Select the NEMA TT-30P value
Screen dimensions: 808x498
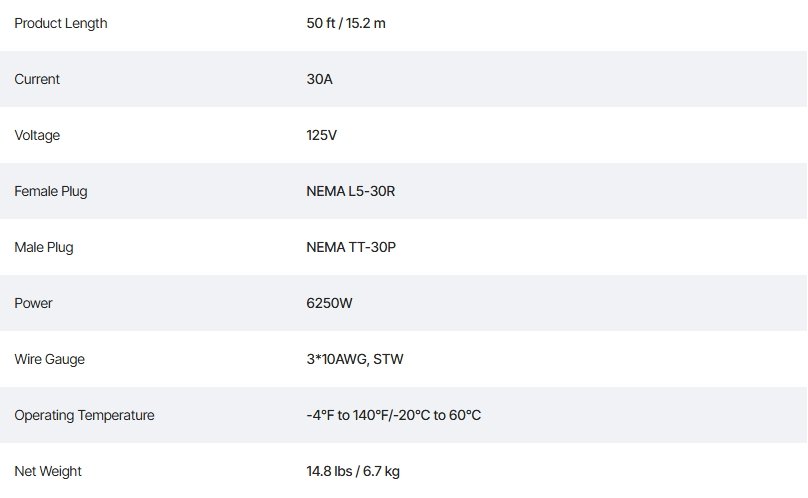point(353,247)
